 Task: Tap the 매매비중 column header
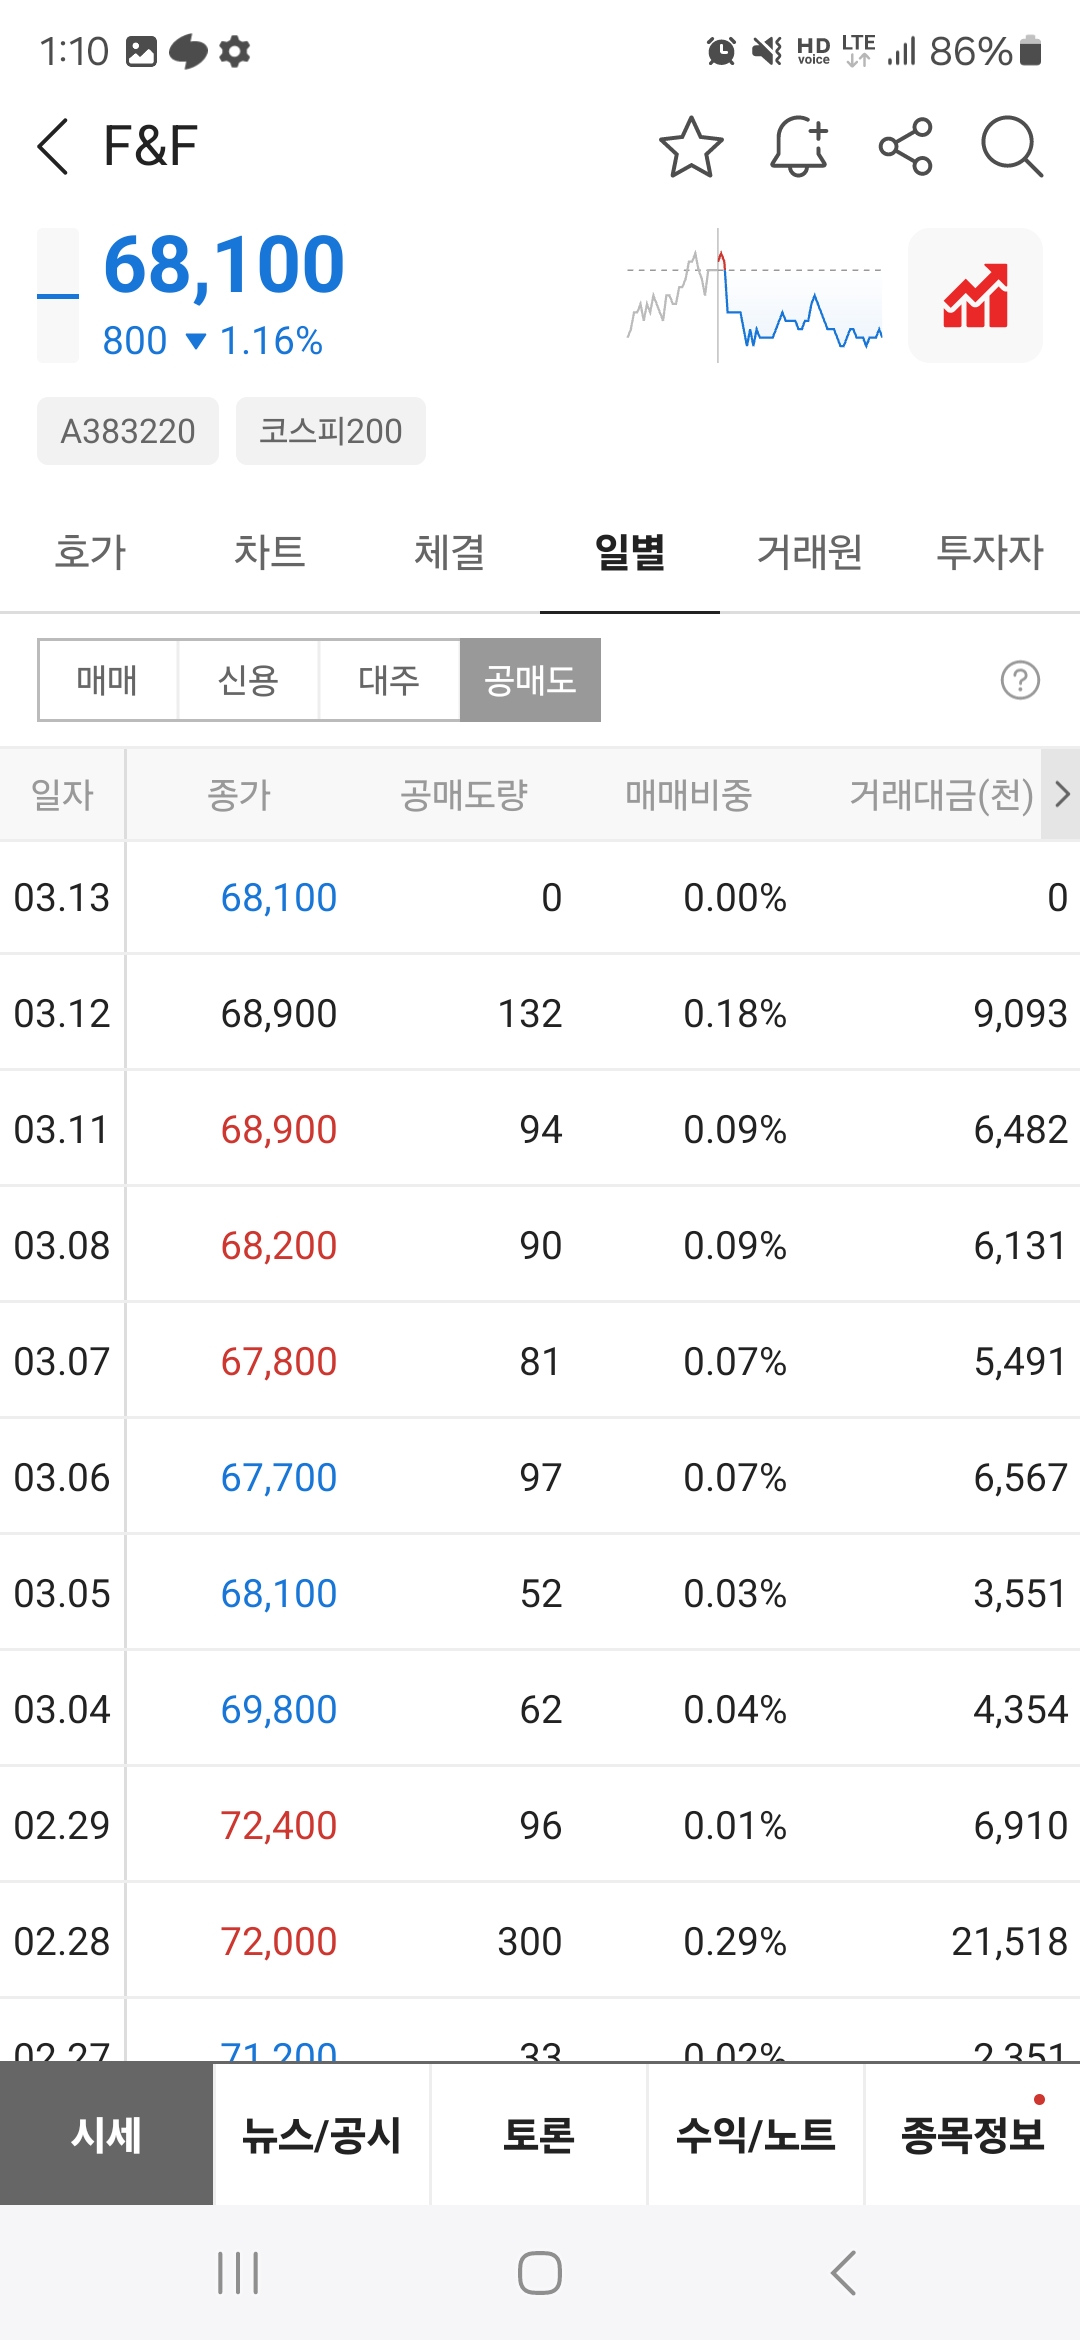click(689, 795)
